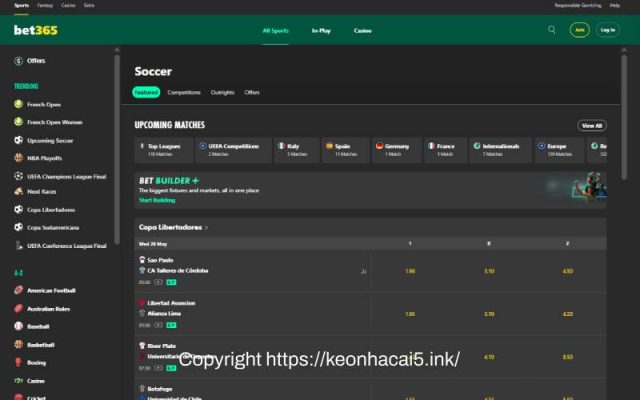Choose Boxing glove icon in A-Z
This screenshot has width=640, height=400.
pyautogui.click(x=18, y=362)
